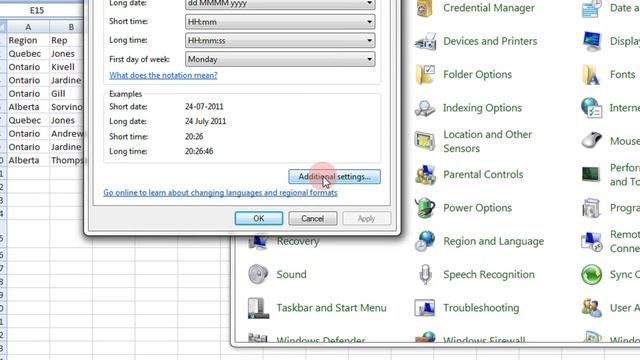Click Cancel in the Region dialog

pyautogui.click(x=313, y=218)
